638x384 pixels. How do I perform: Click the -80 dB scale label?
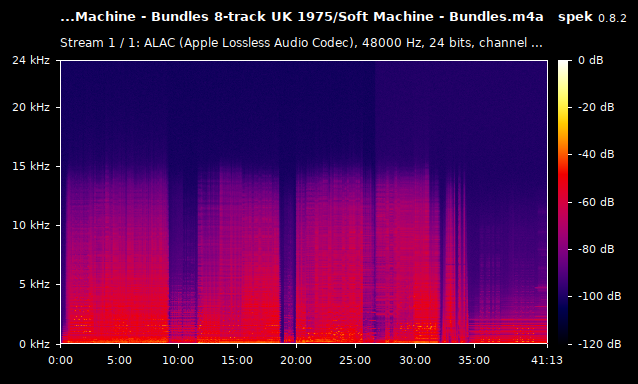pyautogui.click(x=596, y=249)
